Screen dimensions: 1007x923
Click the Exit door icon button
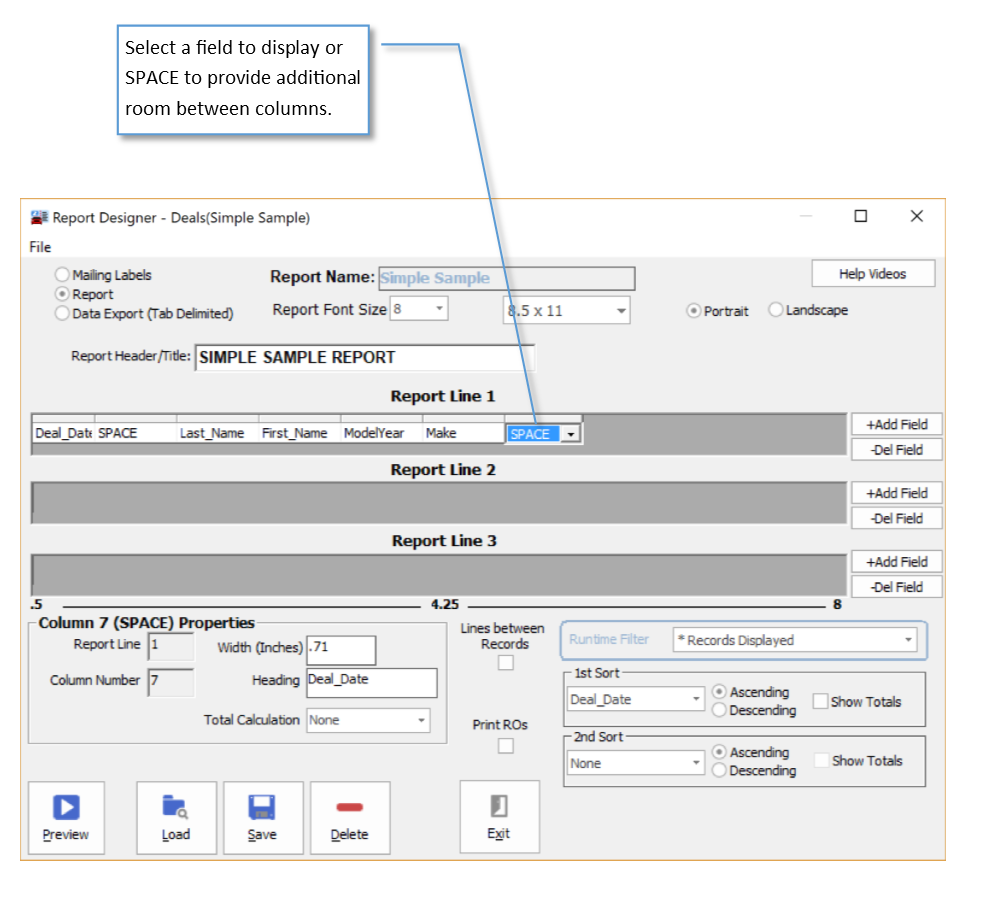499,816
